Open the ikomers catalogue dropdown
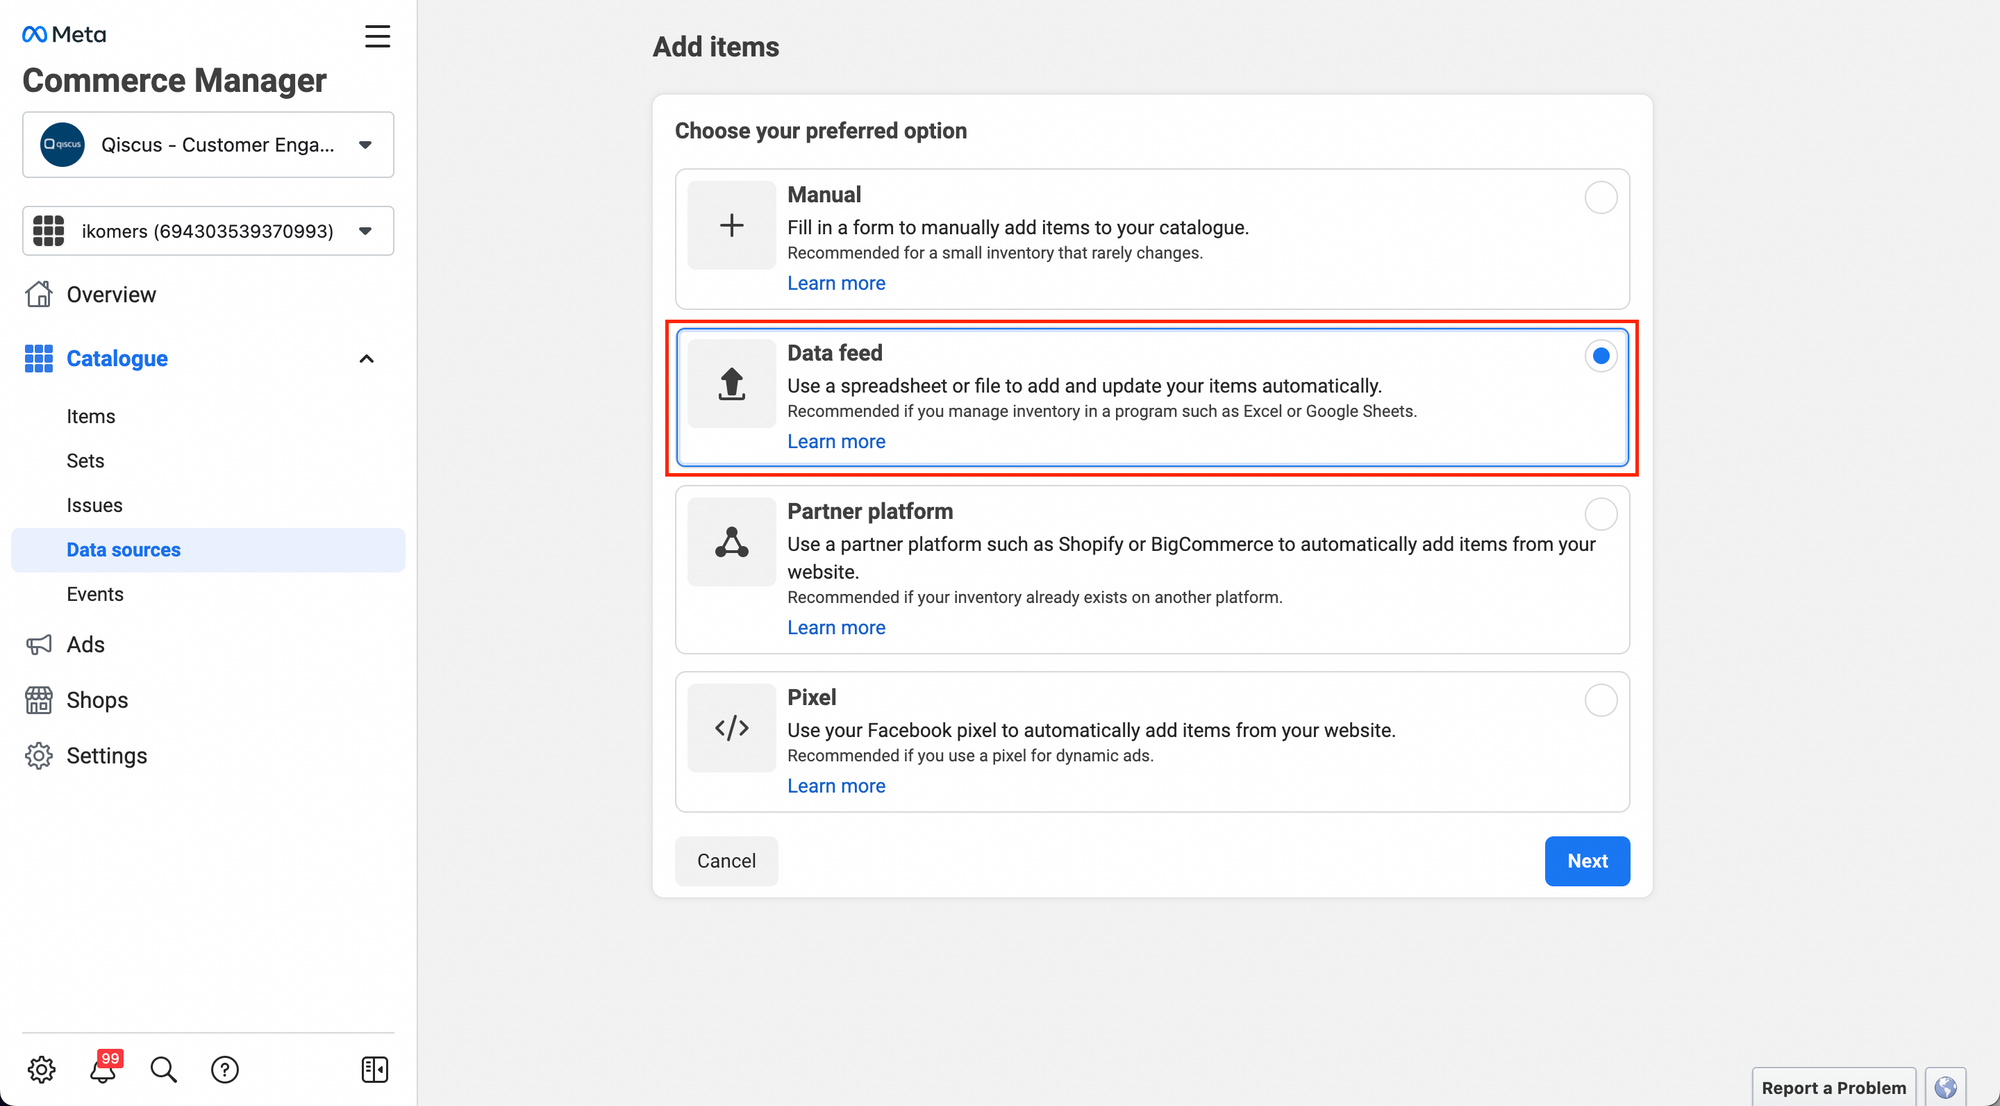The height and width of the screenshot is (1106, 2000). 208,231
